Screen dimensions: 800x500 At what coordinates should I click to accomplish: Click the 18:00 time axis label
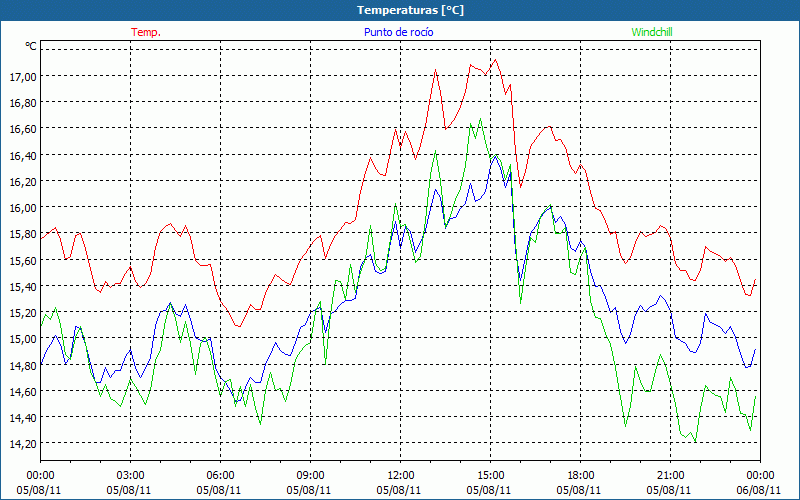(x=581, y=476)
